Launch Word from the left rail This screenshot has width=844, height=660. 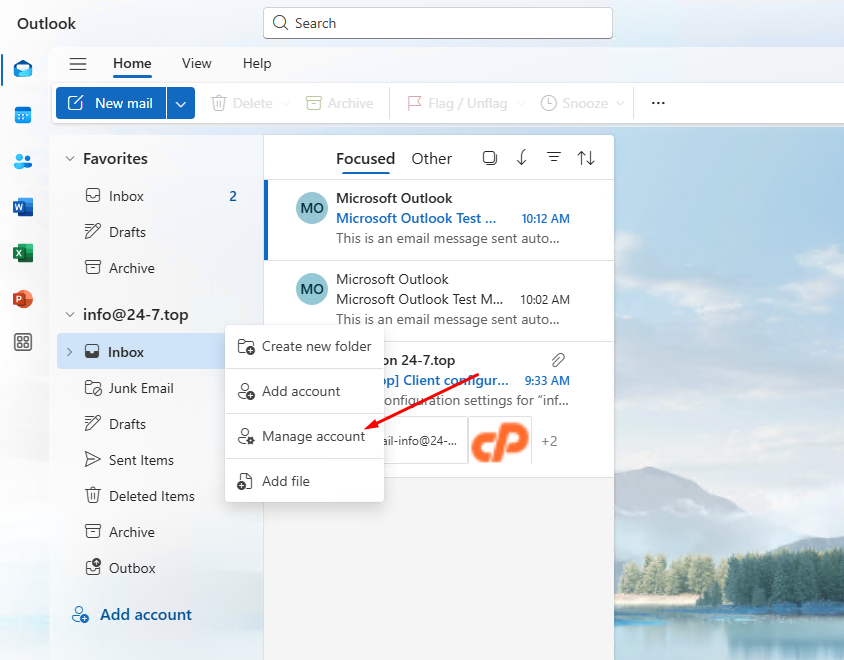click(x=22, y=207)
